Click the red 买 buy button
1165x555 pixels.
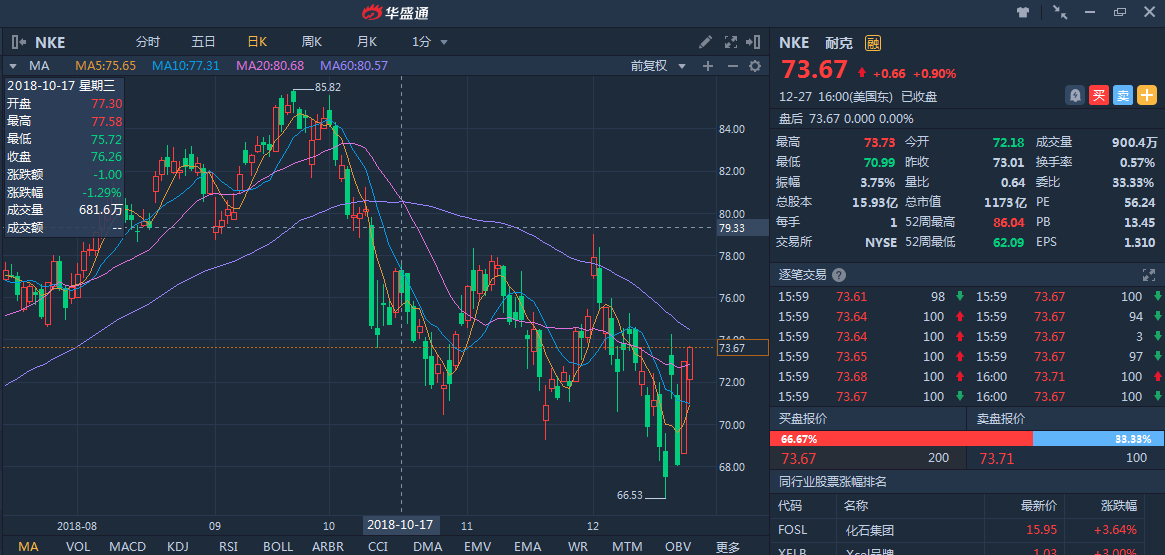pos(1099,96)
